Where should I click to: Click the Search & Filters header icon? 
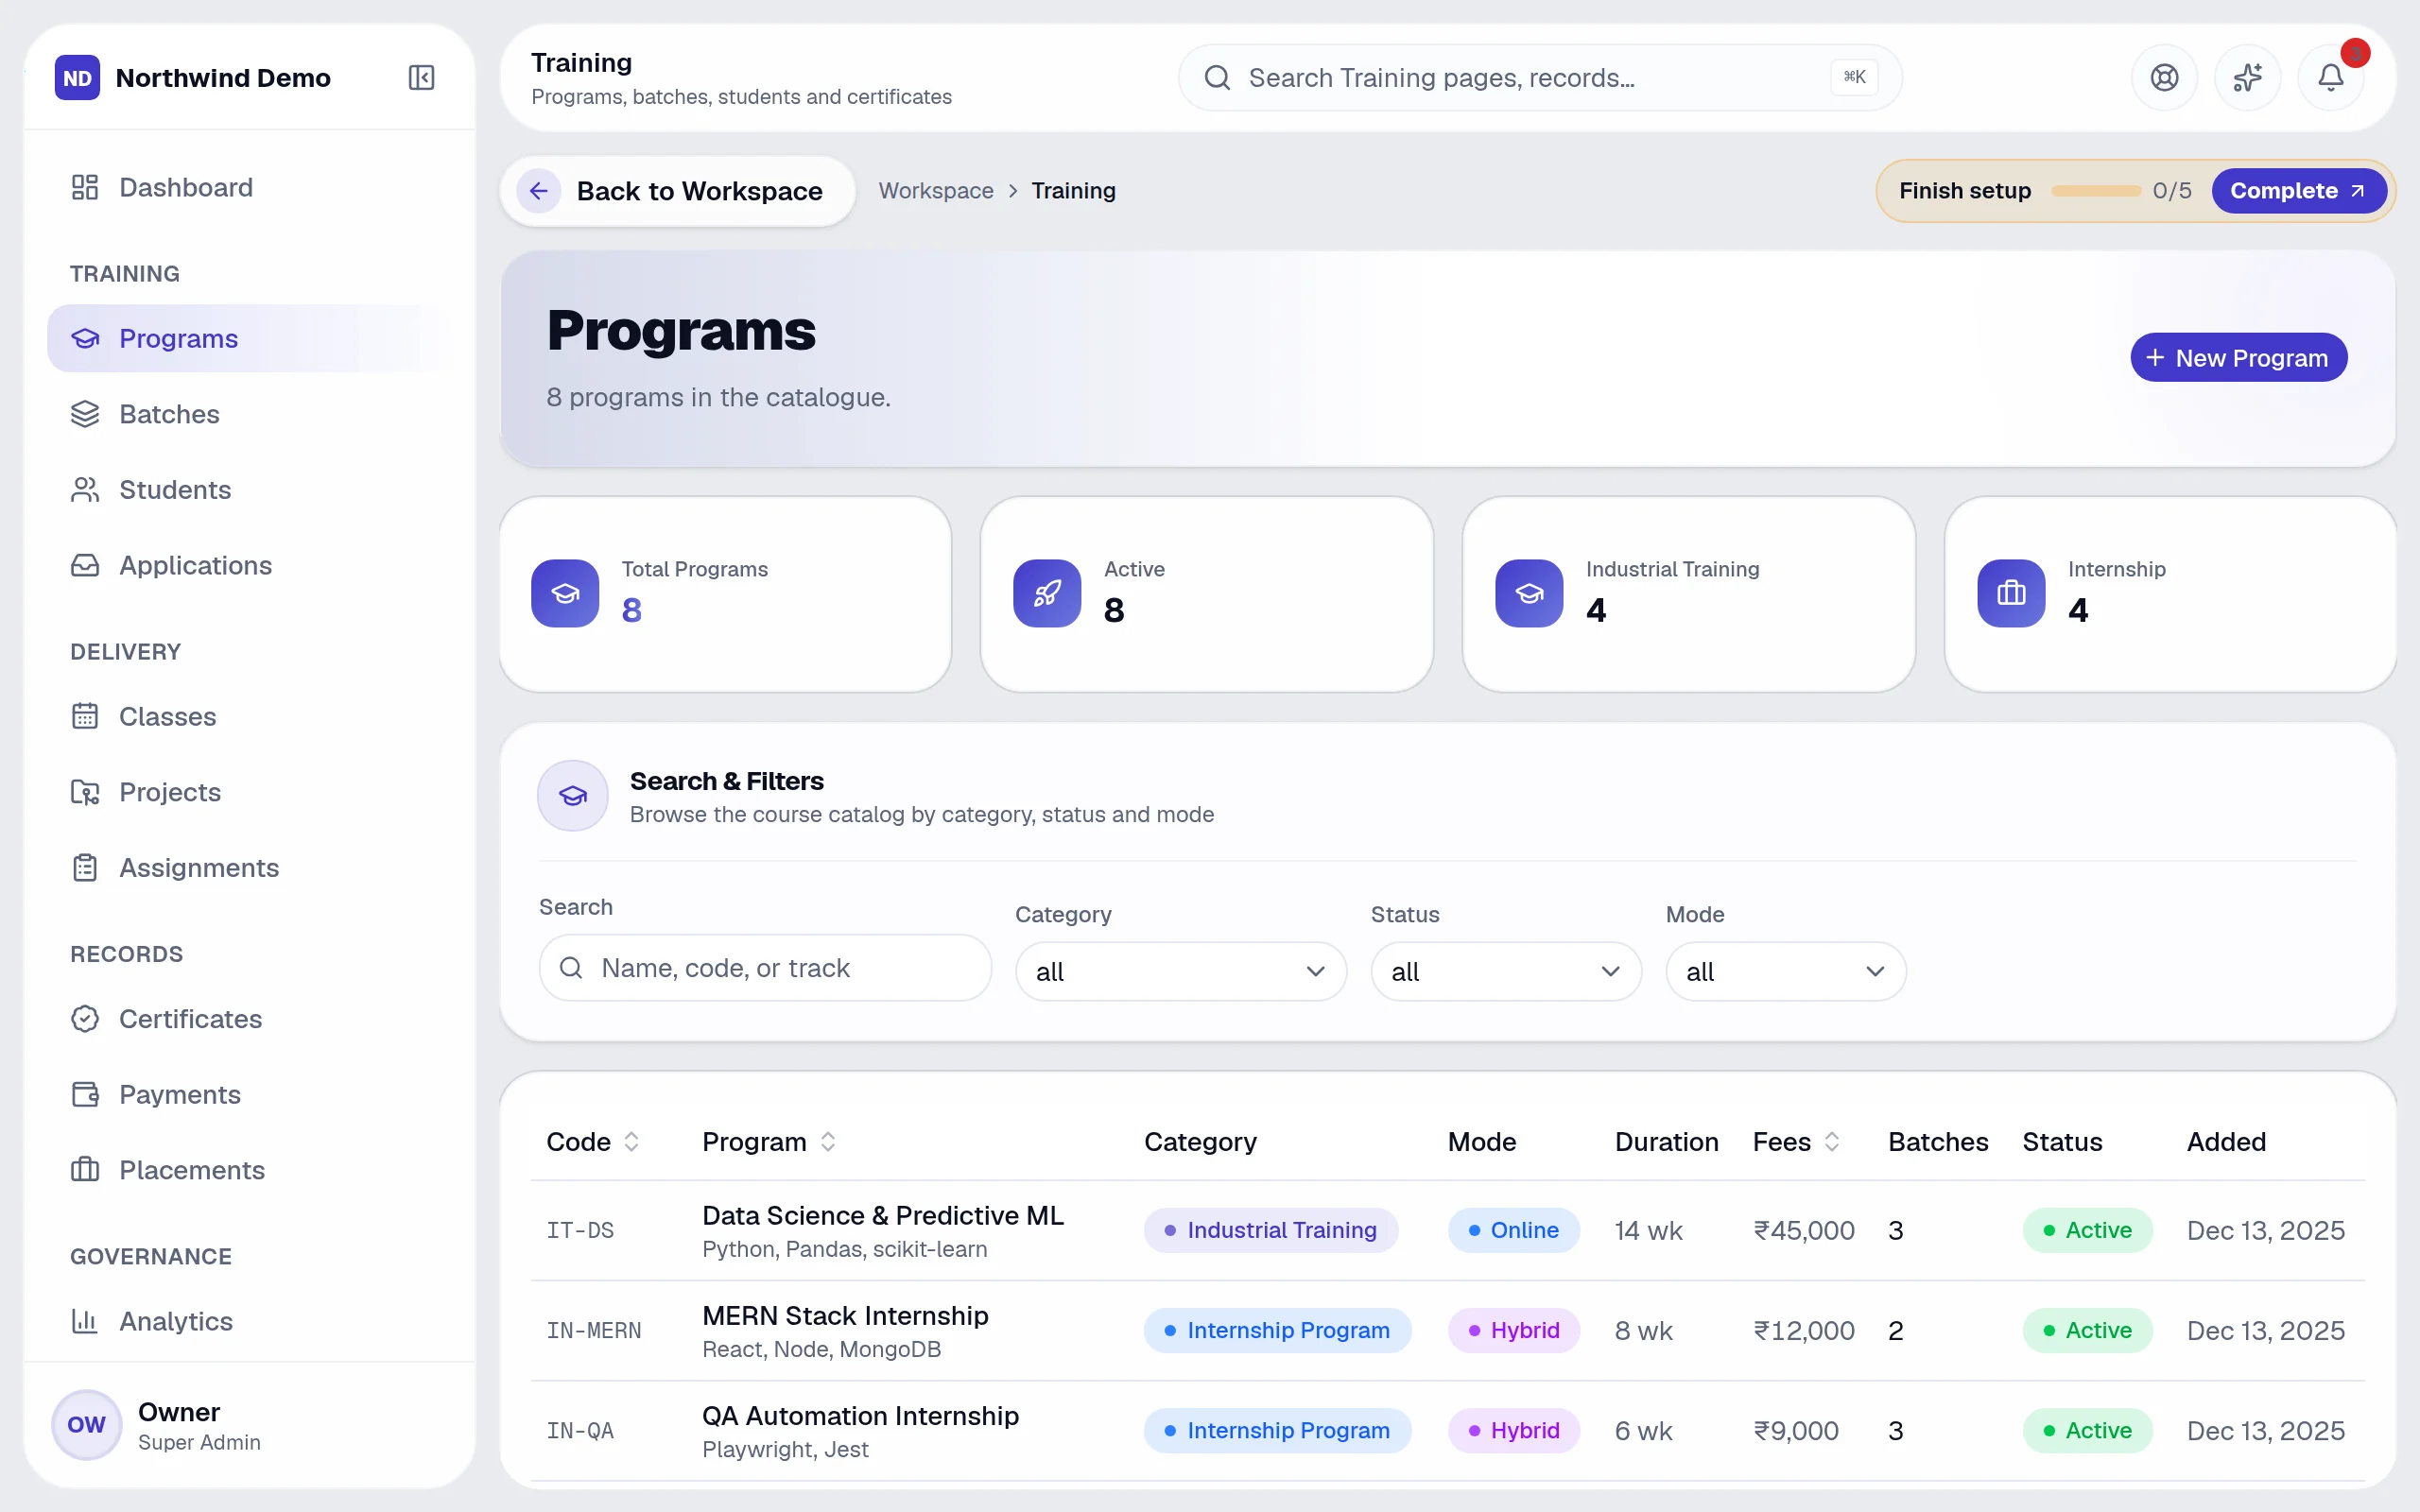point(573,796)
